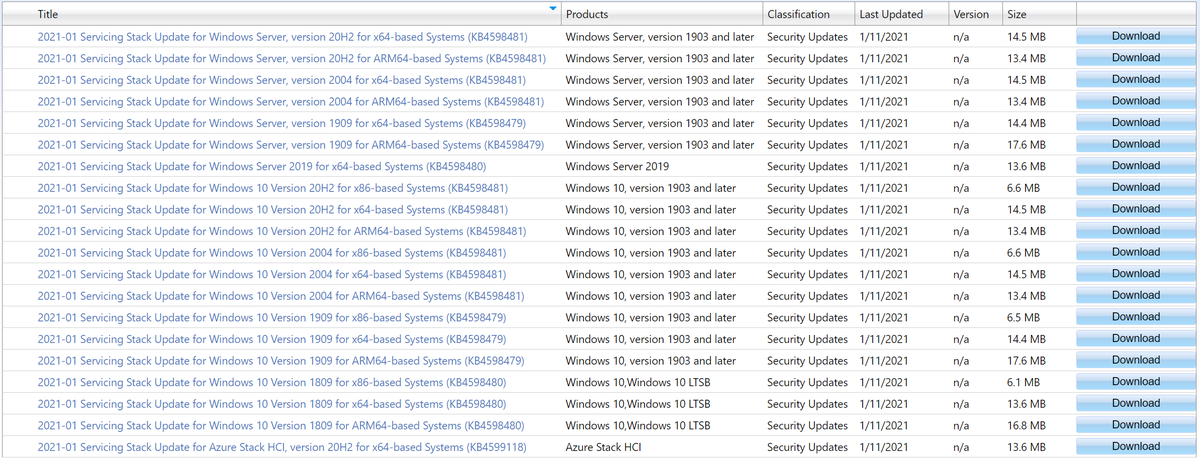Image resolution: width=1200 pixels, height=460 pixels.
Task: Open Windows 10 1809 x86 update link
Action: [x=271, y=383]
